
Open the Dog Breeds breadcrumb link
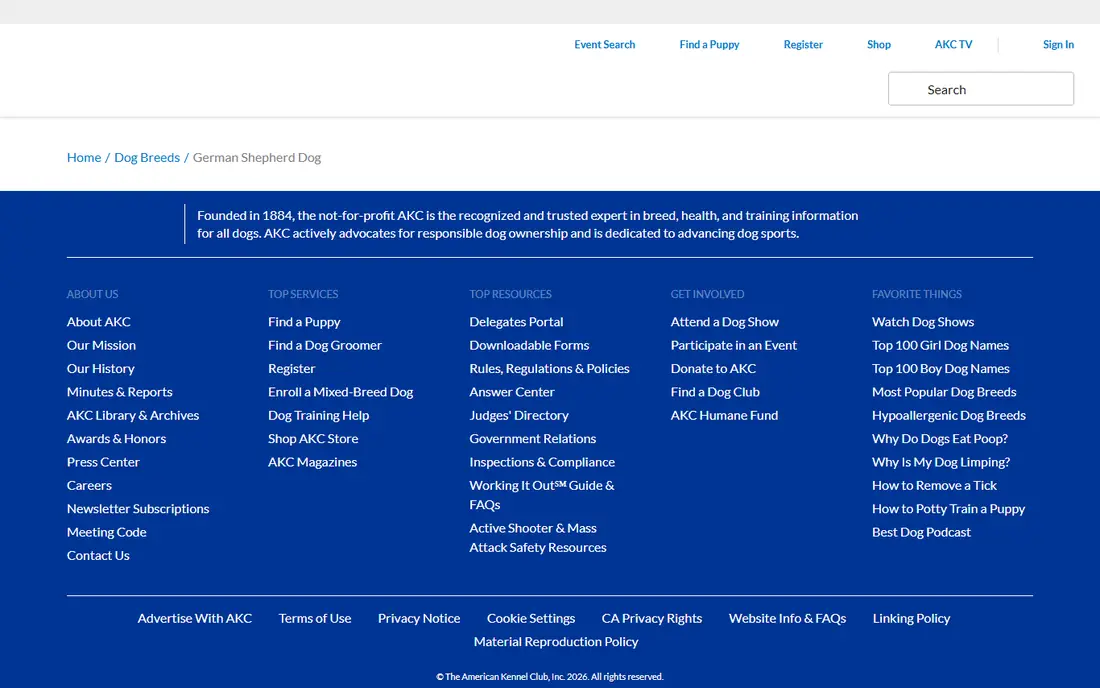[147, 157]
